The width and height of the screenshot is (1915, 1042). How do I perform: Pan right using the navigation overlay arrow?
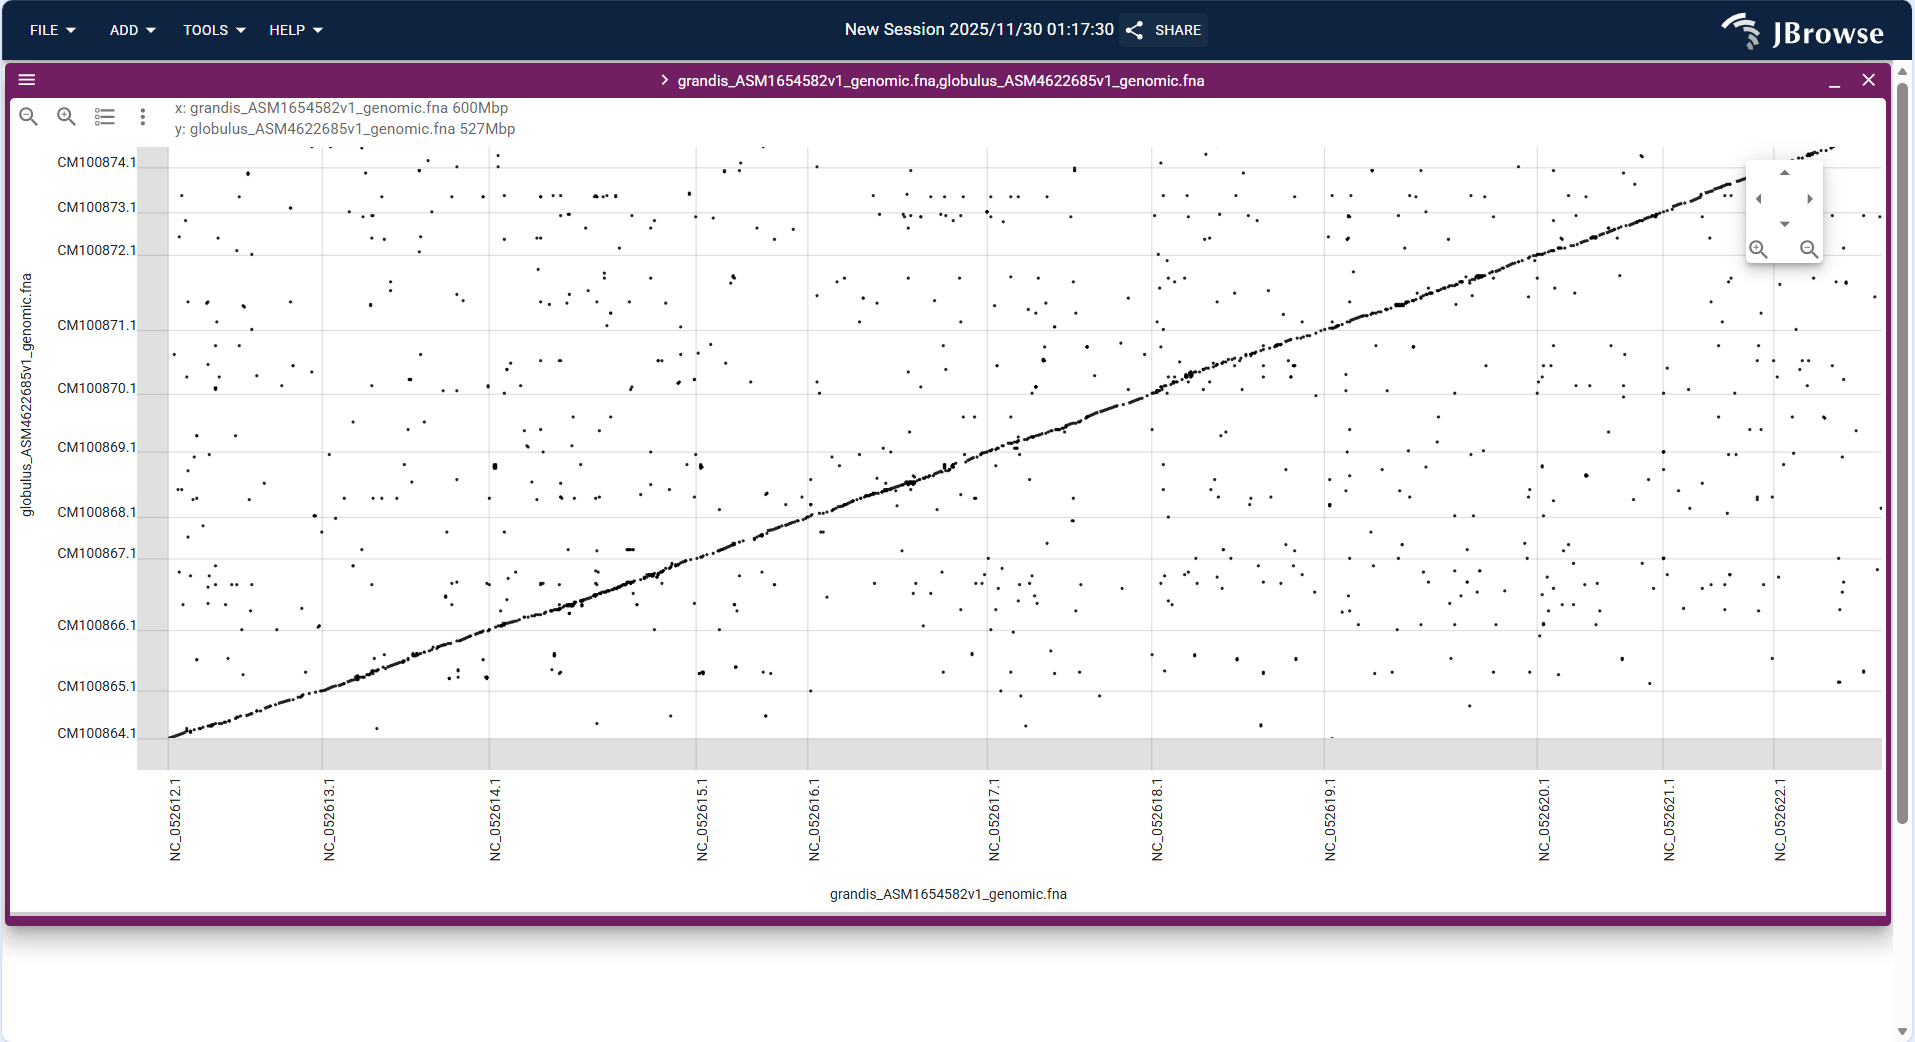pyautogui.click(x=1809, y=198)
